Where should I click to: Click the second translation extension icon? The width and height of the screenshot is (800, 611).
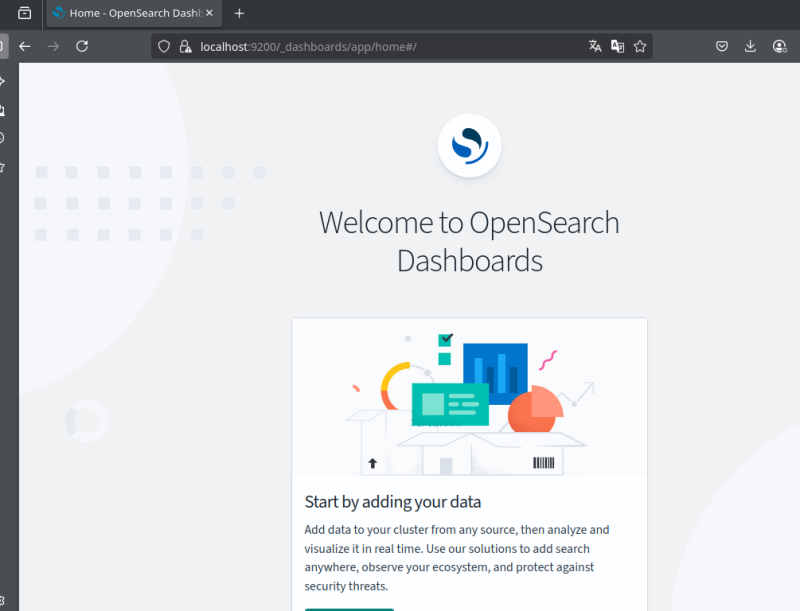point(617,46)
